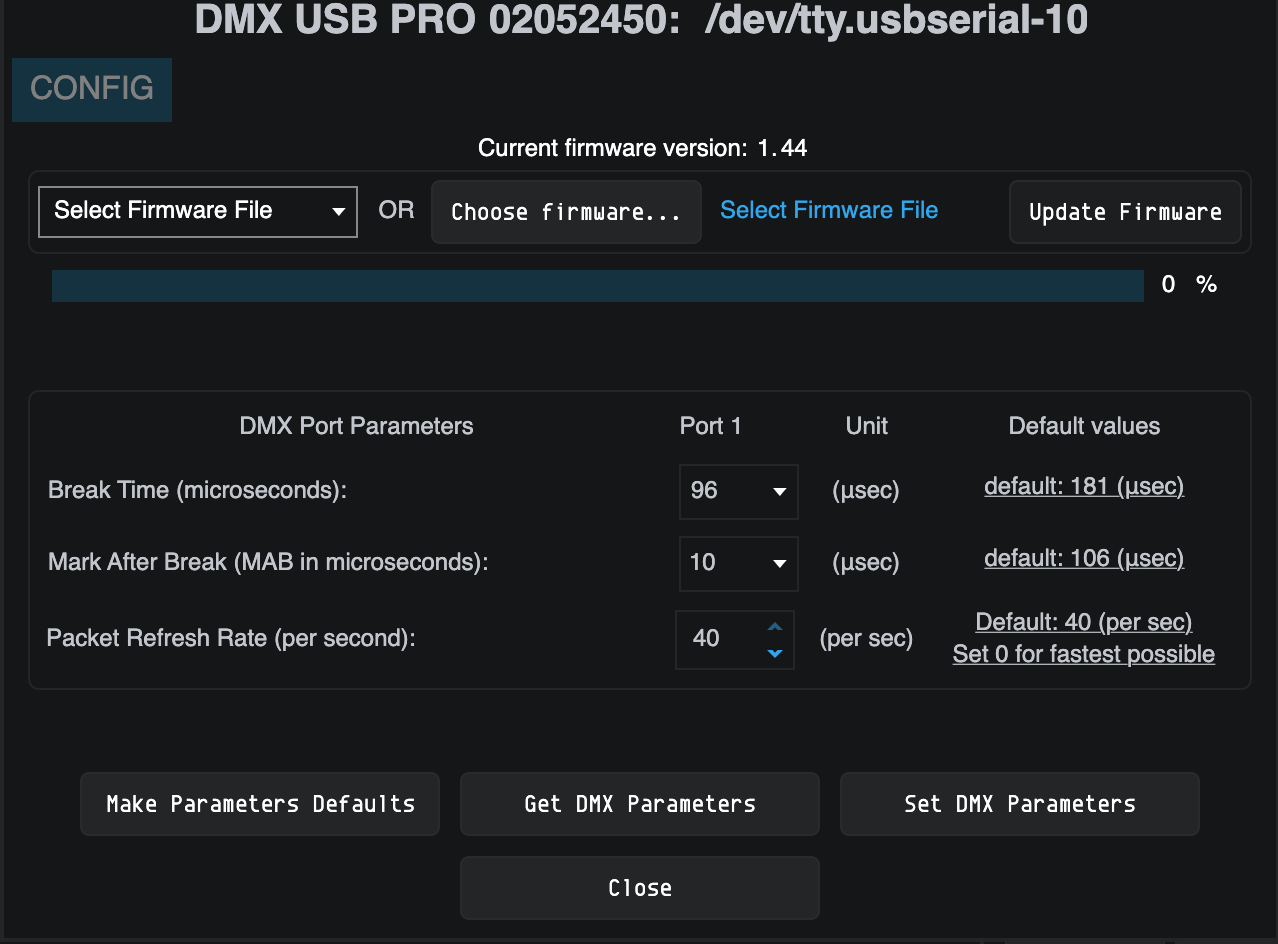Click the Choose firmware button
1278x944 pixels.
click(x=566, y=212)
